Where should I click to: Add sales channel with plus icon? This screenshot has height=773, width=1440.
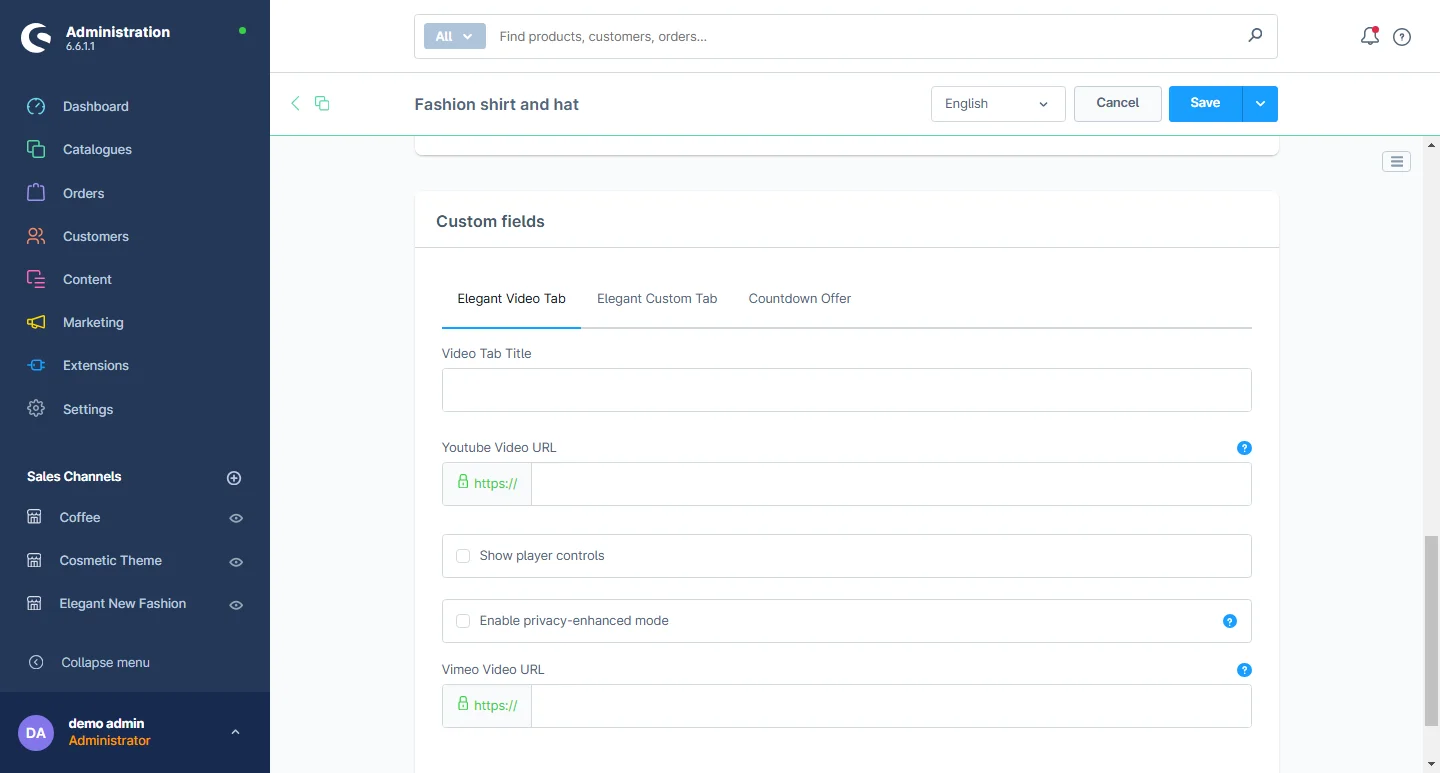point(234,478)
